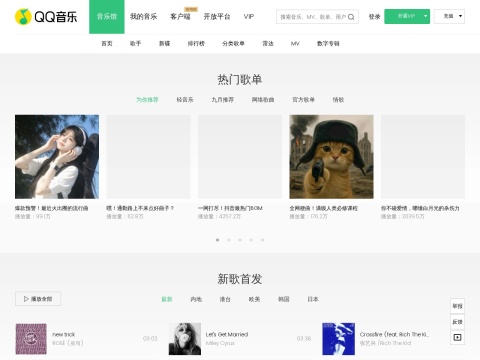Open the new trick album cover
Image resolution: width=480 pixels, height=360 pixels.
[31, 339]
